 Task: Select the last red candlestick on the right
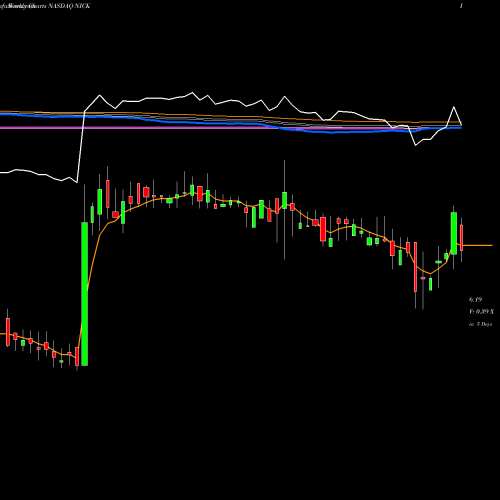[x=462, y=238]
